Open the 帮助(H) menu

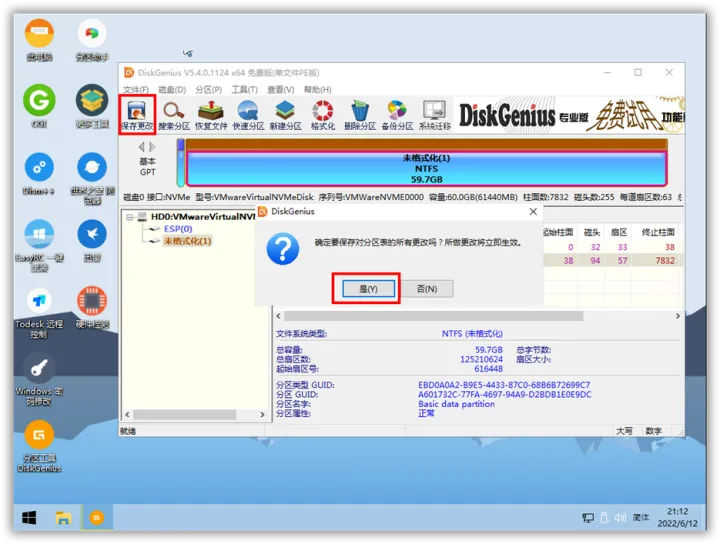pos(317,90)
